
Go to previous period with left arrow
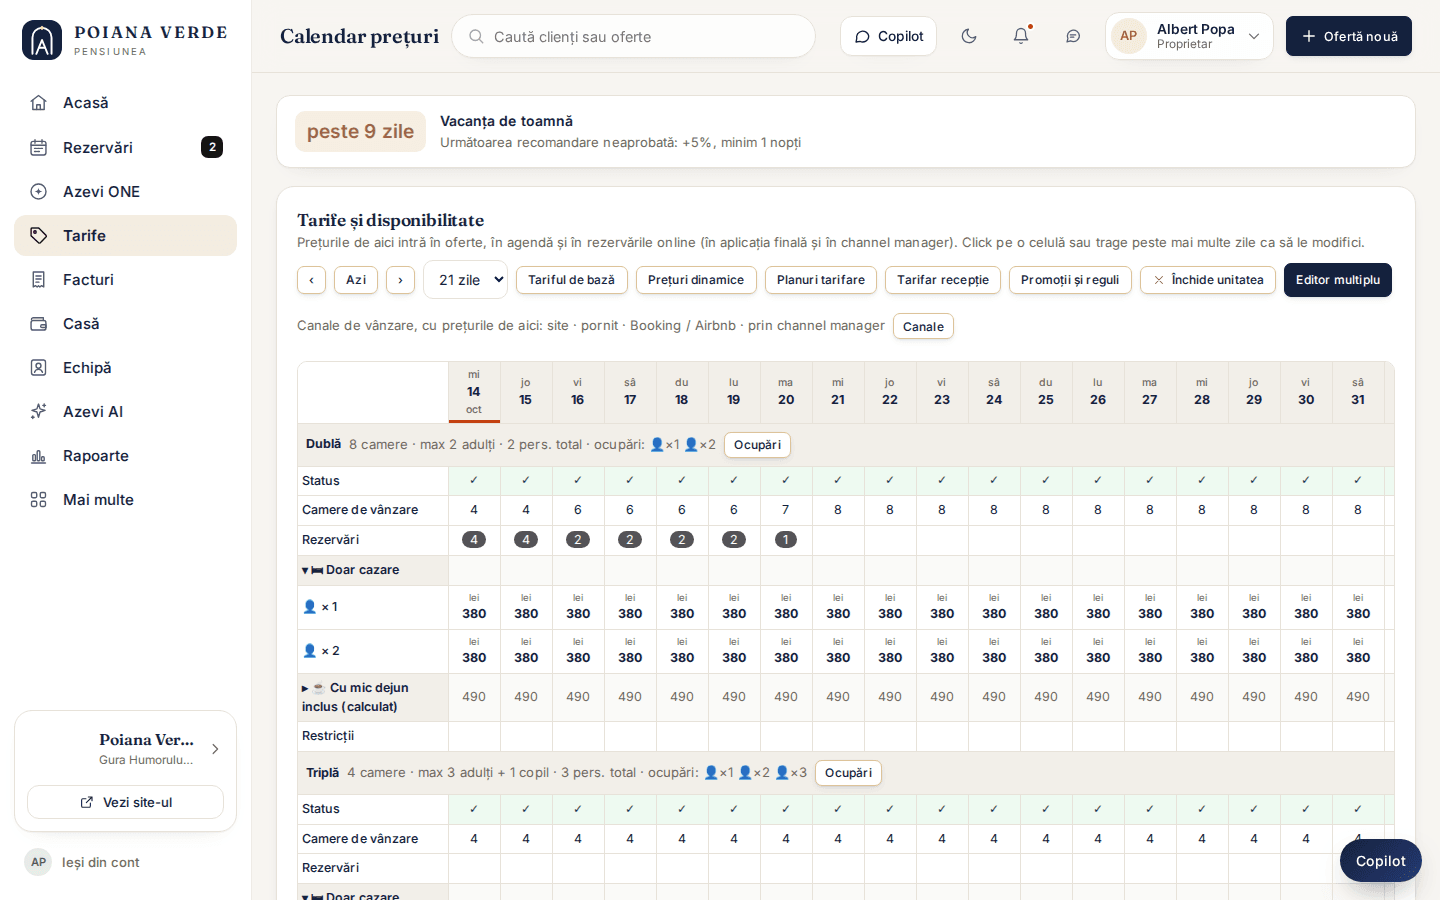[x=311, y=280]
